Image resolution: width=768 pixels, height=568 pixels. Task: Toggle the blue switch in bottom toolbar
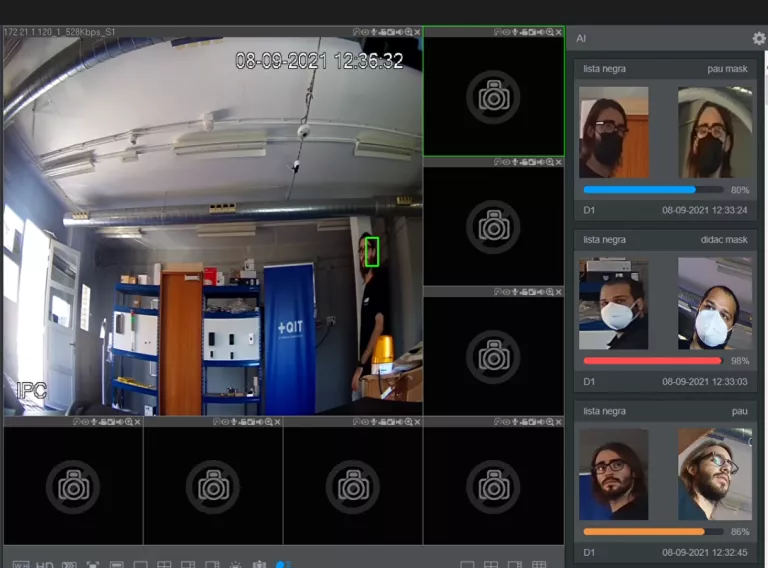point(284,565)
